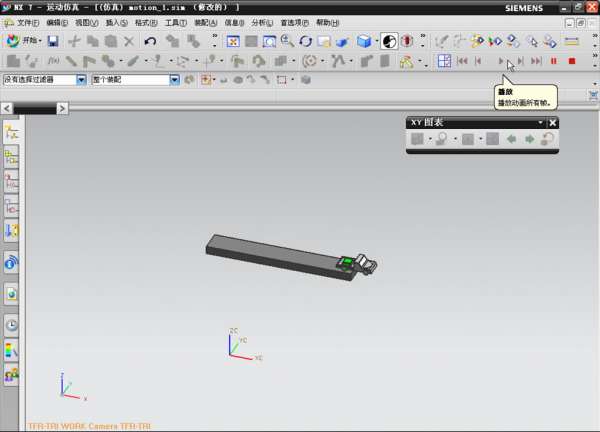Click the Cut scissors icon
Viewport: 600px width, 432px height.
[74, 41]
